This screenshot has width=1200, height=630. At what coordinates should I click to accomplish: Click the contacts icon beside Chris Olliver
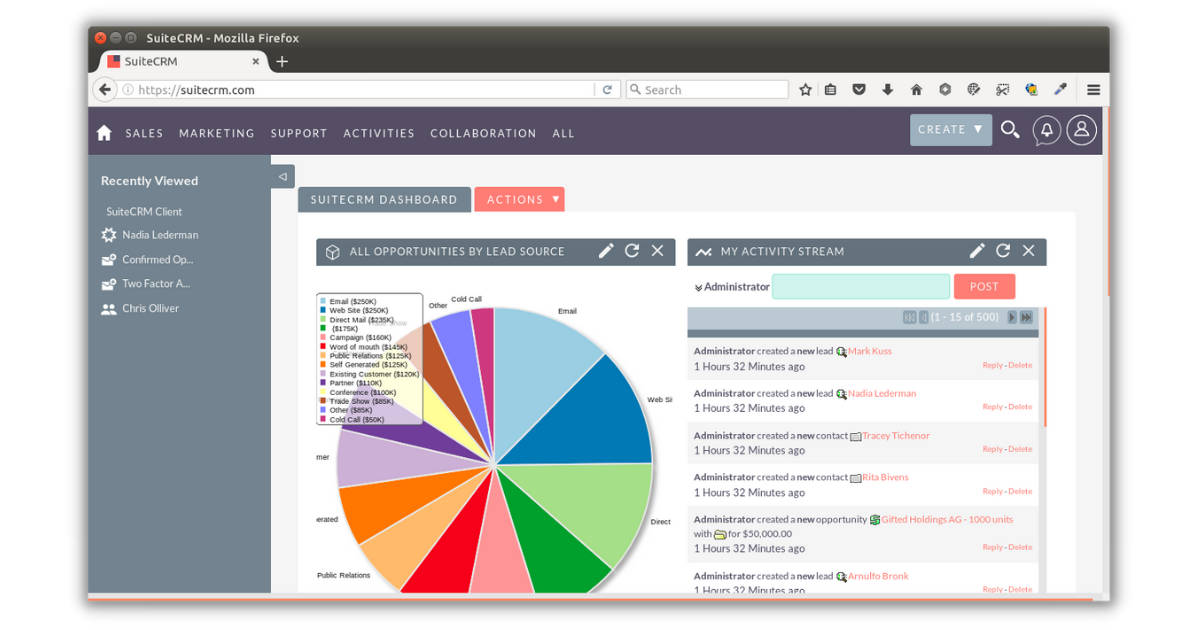click(x=110, y=307)
